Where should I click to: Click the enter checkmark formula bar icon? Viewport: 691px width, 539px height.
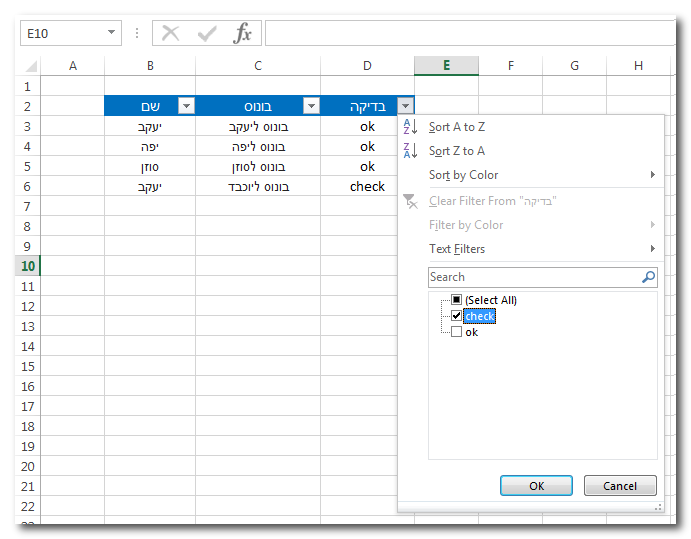tap(207, 34)
